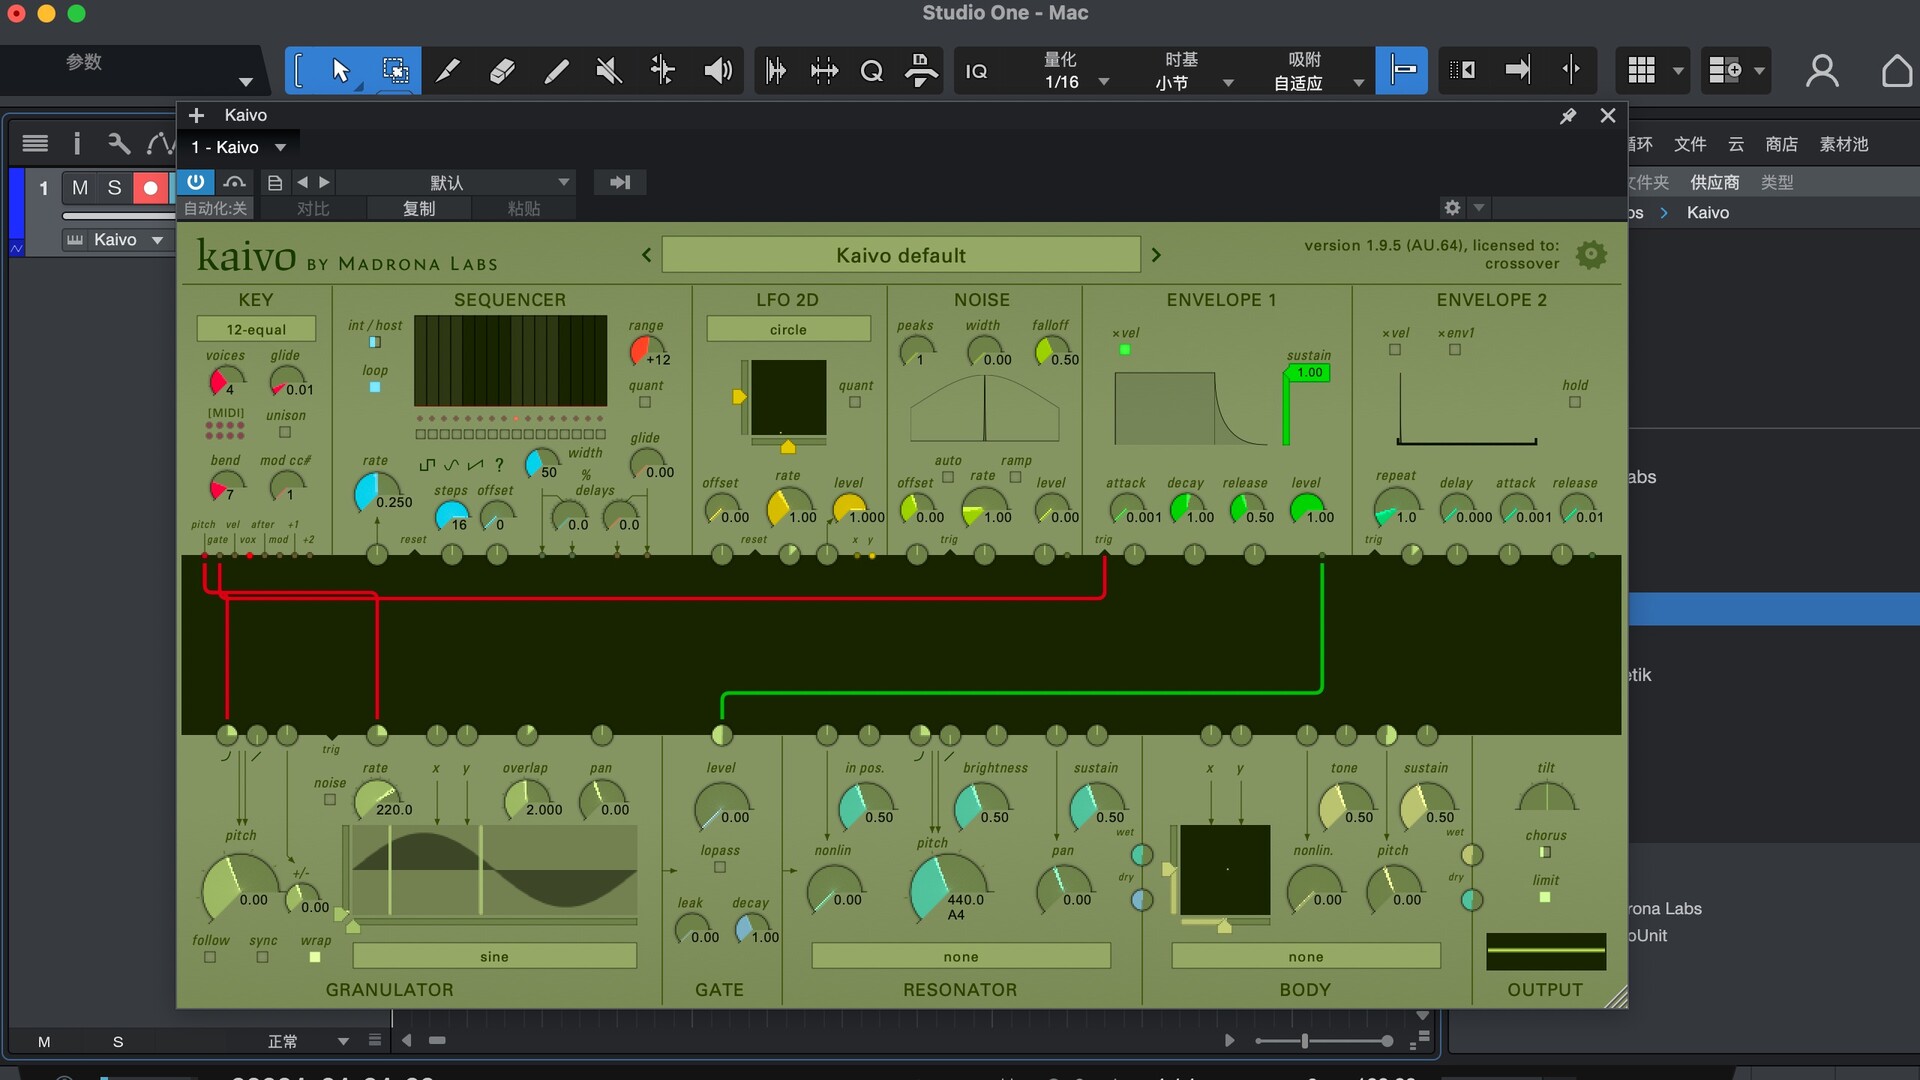1920x1080 pixels.
Task: Toggle the unison checkbox in KEY
Action: (285, 433)
